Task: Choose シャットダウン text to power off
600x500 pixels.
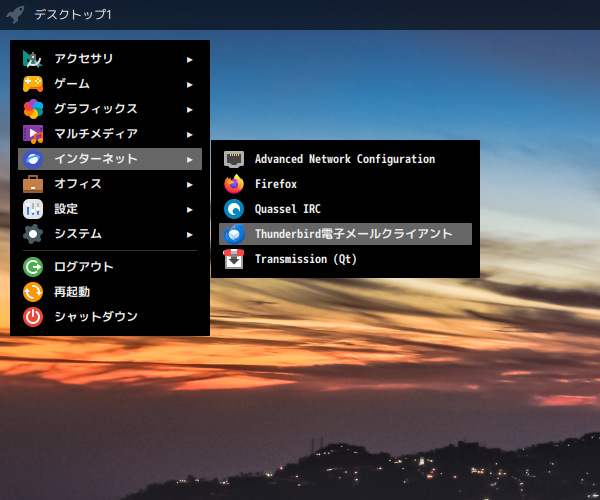Action: pos(96,316)
